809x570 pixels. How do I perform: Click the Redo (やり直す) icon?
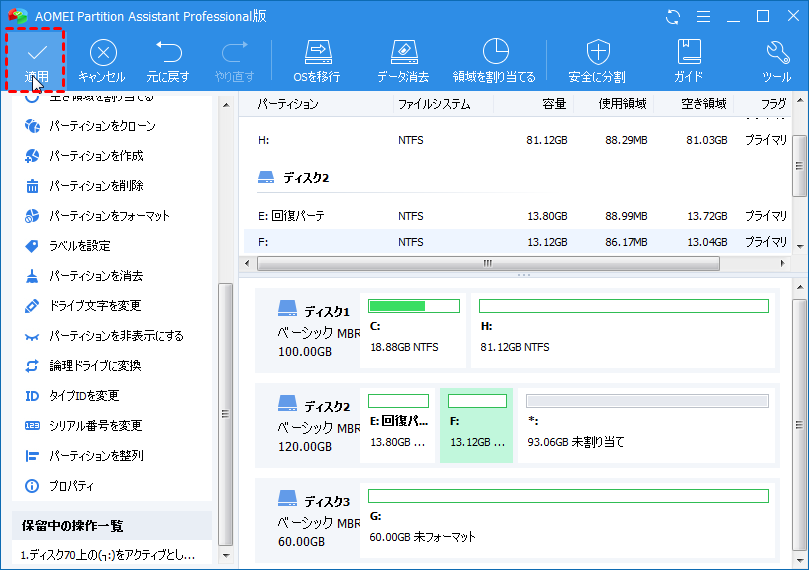click(234, 61)
